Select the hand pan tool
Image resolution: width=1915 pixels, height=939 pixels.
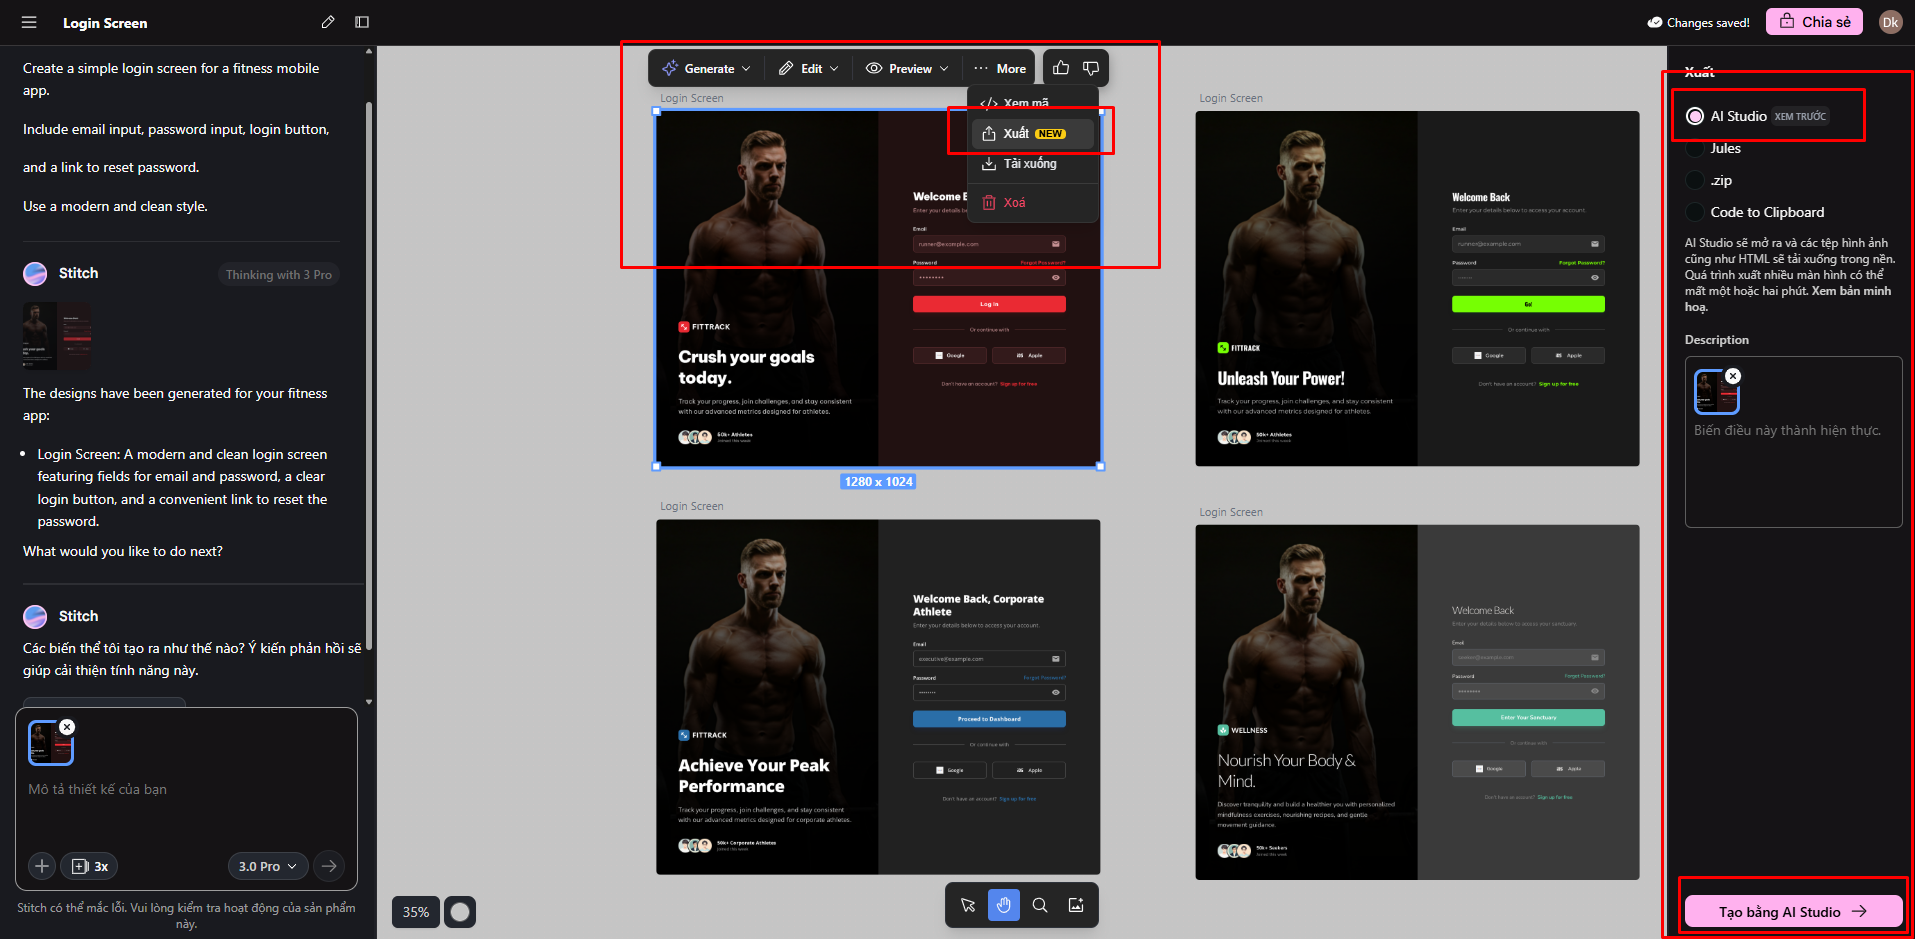pos(1004,905)
